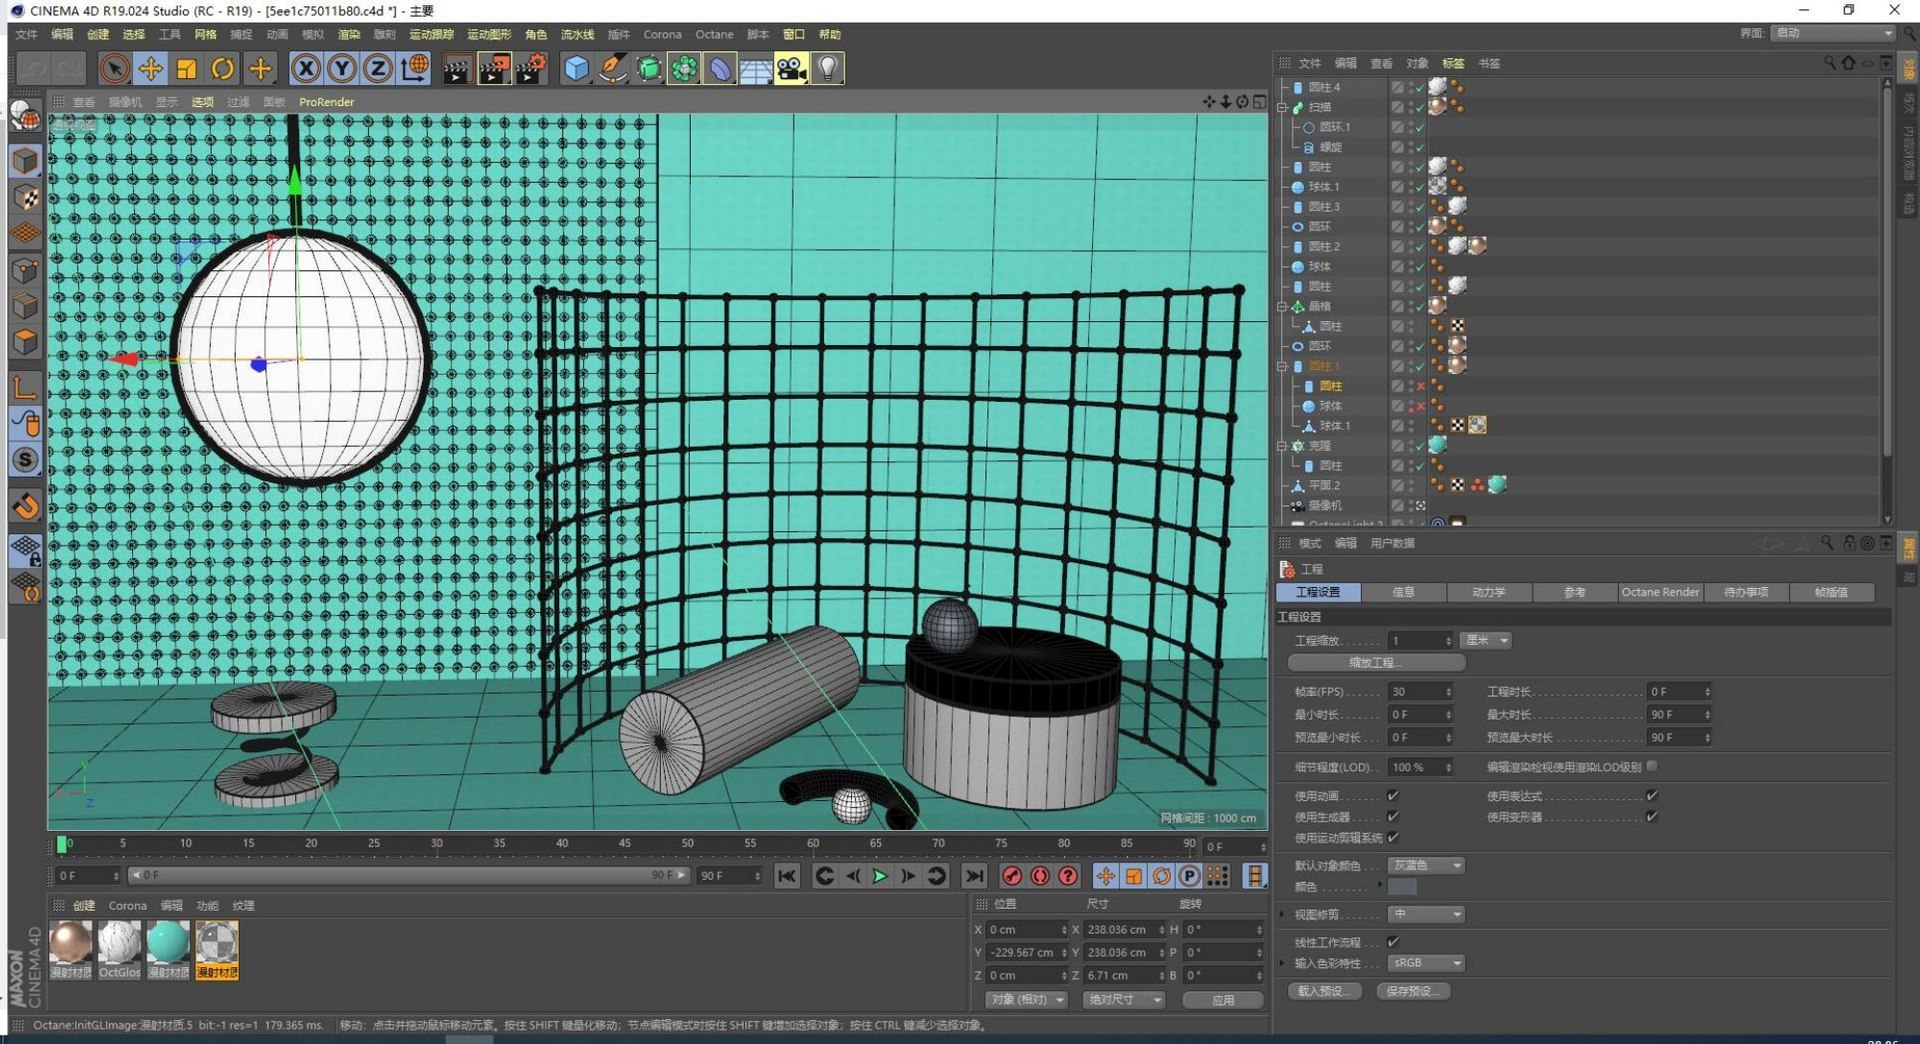Switch to the Octane Render tab
The height and width of the screenshot is (1044, 1920).
(1660, 592)
